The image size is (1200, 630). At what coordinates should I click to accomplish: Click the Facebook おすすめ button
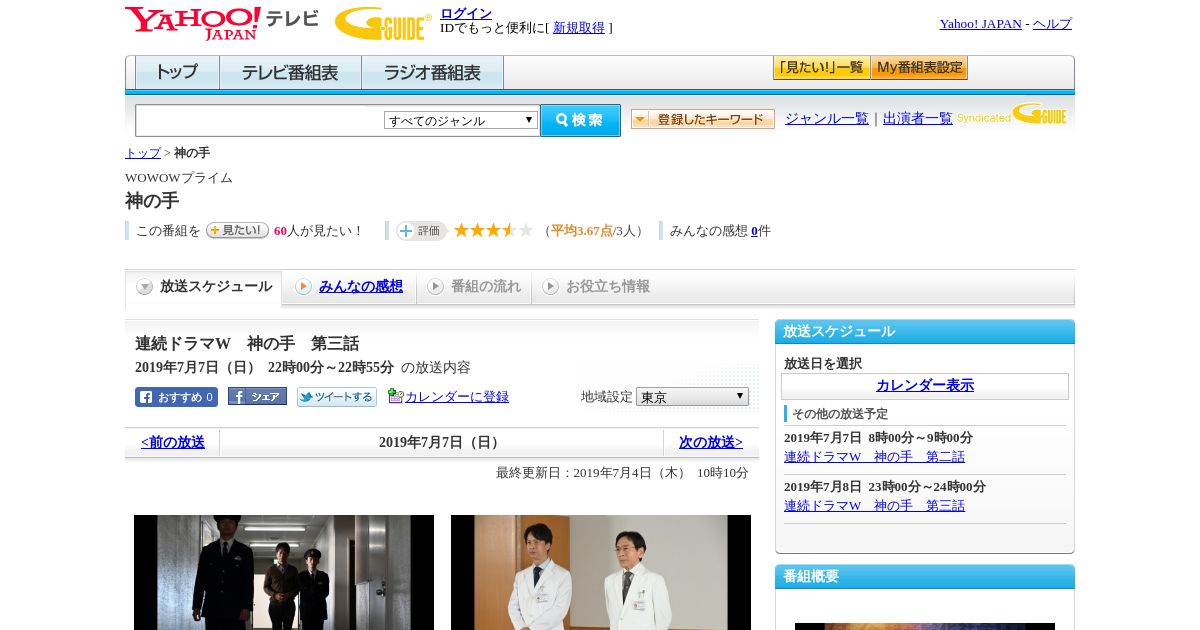(176, 397)
